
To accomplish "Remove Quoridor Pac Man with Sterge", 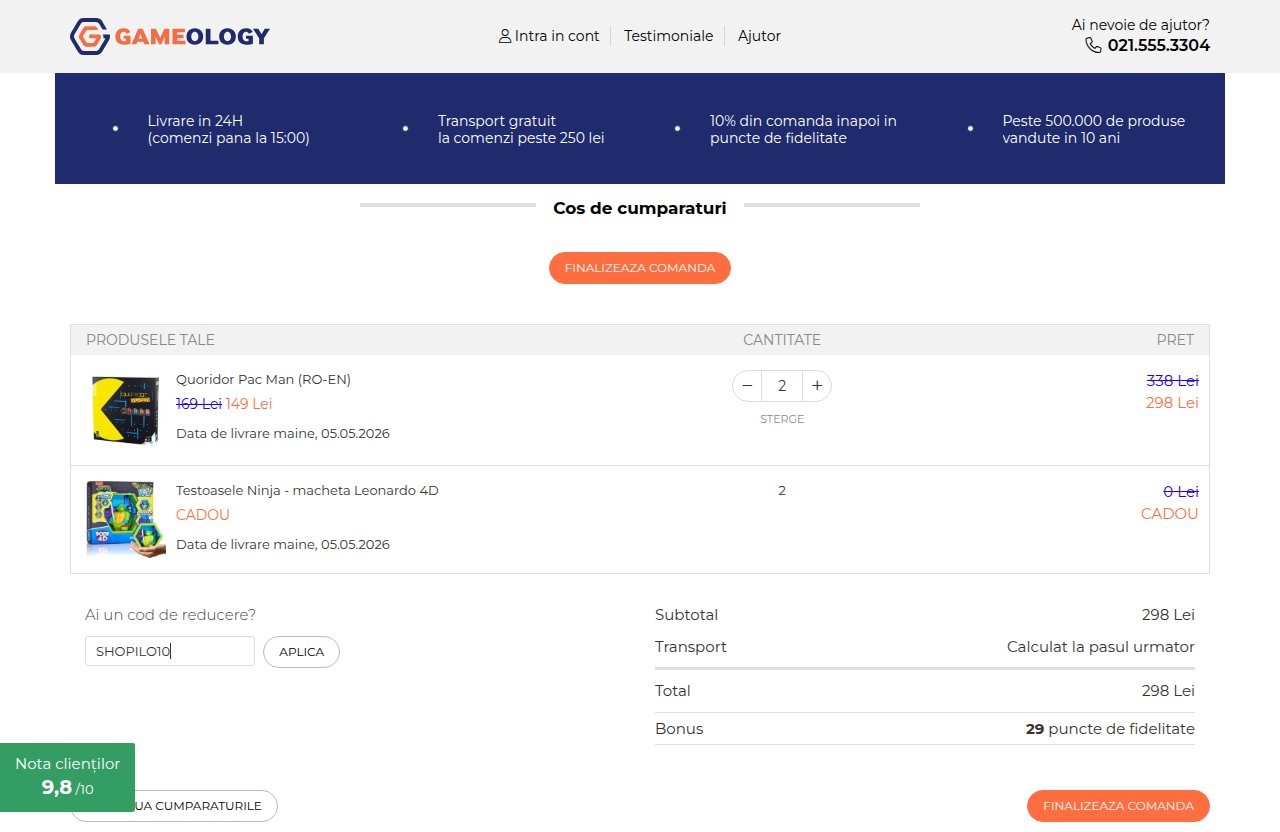I will [x=782, y=419].
